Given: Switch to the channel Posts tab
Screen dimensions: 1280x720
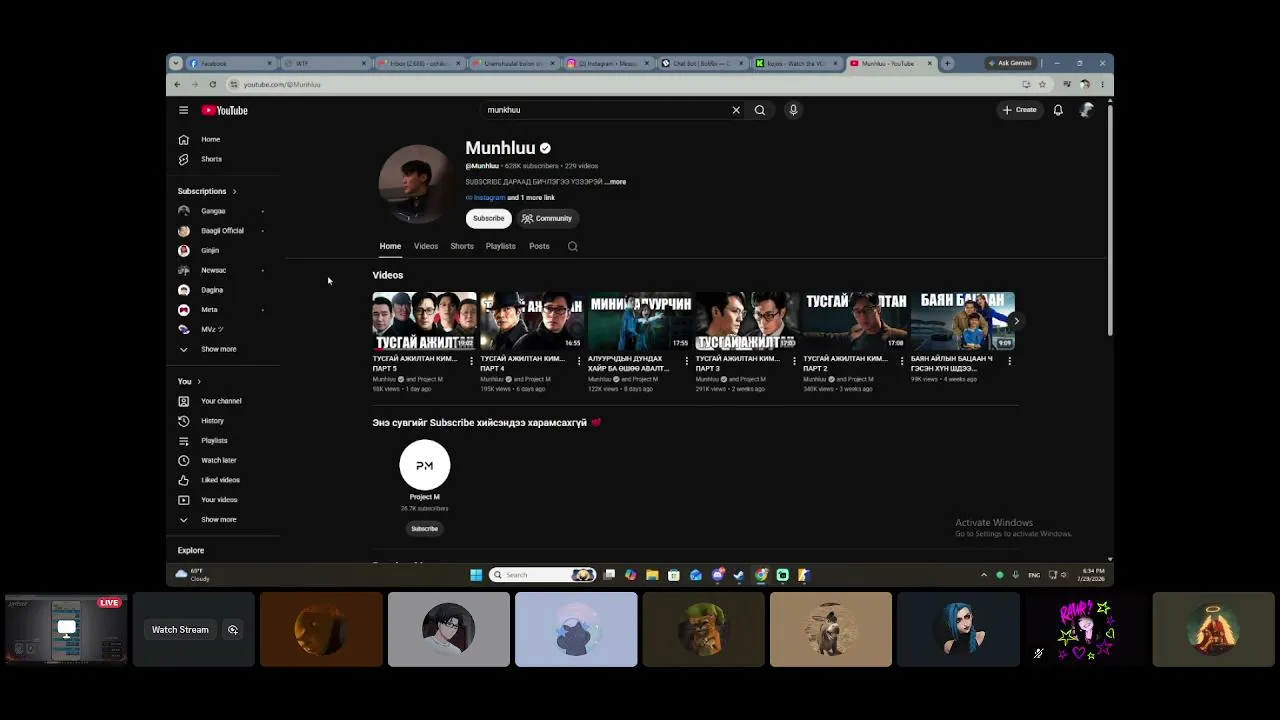Looking at the screenshot, I should coord(539,246).
